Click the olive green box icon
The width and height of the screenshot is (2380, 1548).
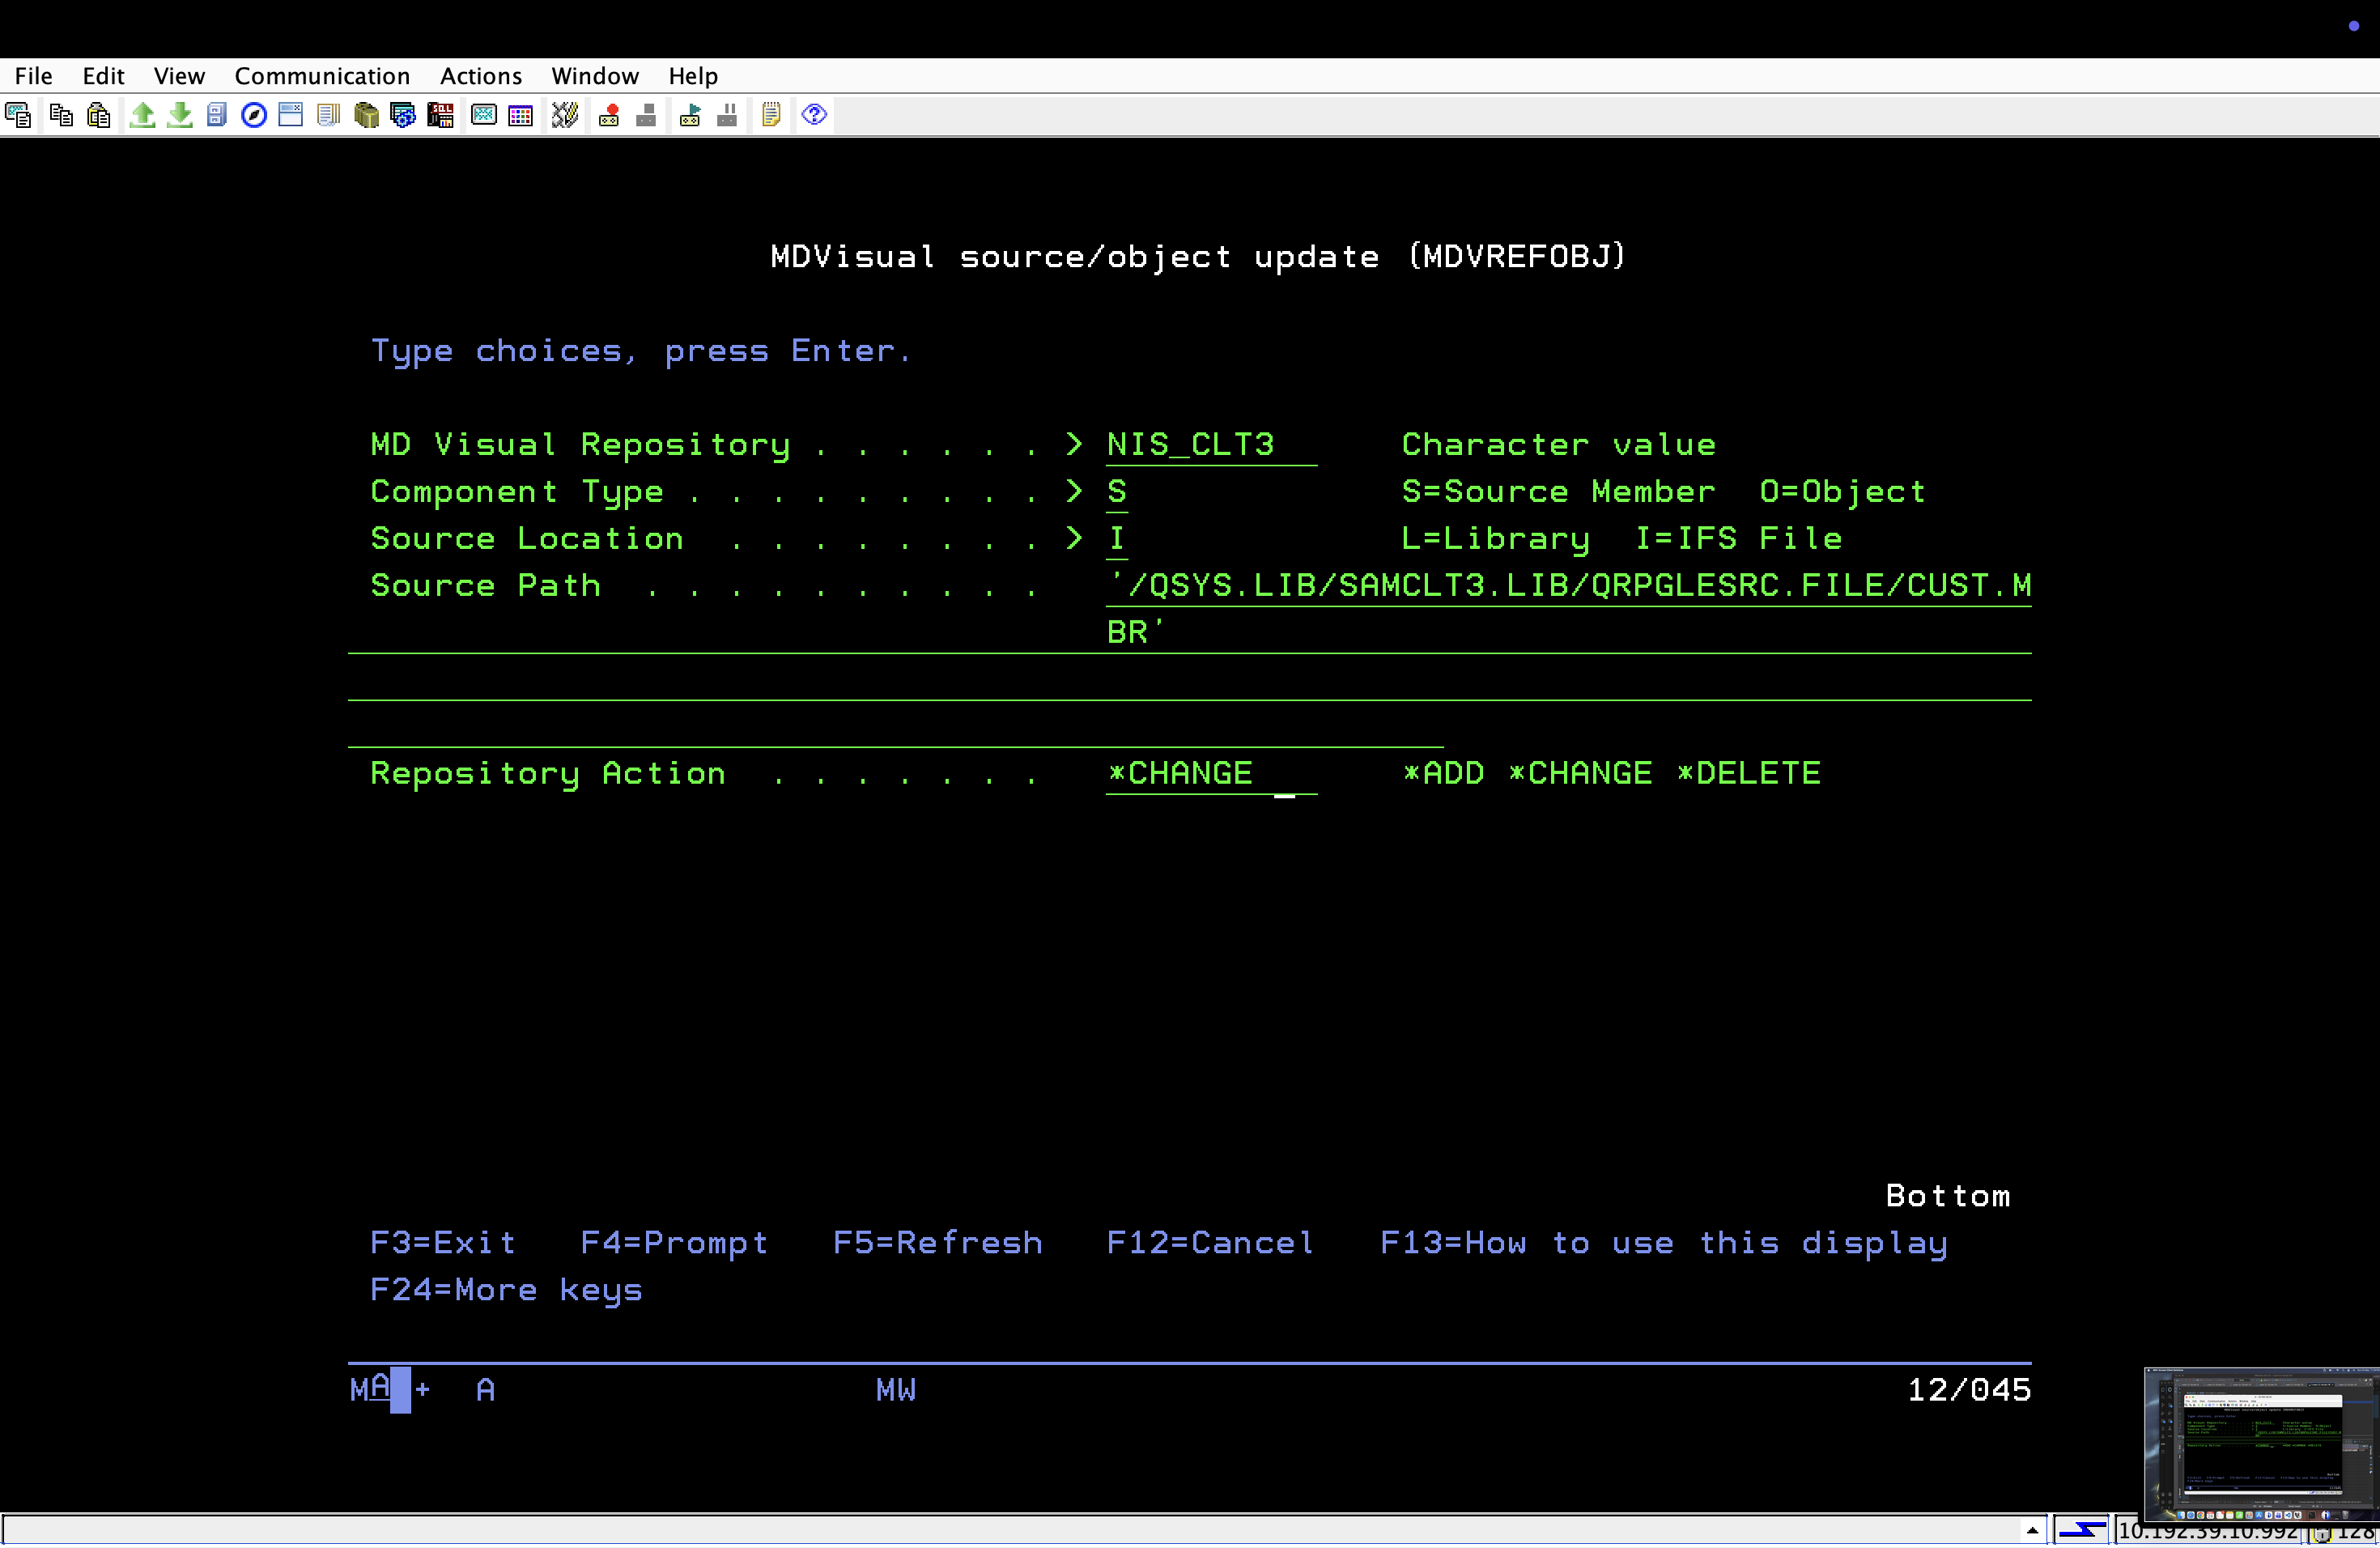(x=366, y=115)
